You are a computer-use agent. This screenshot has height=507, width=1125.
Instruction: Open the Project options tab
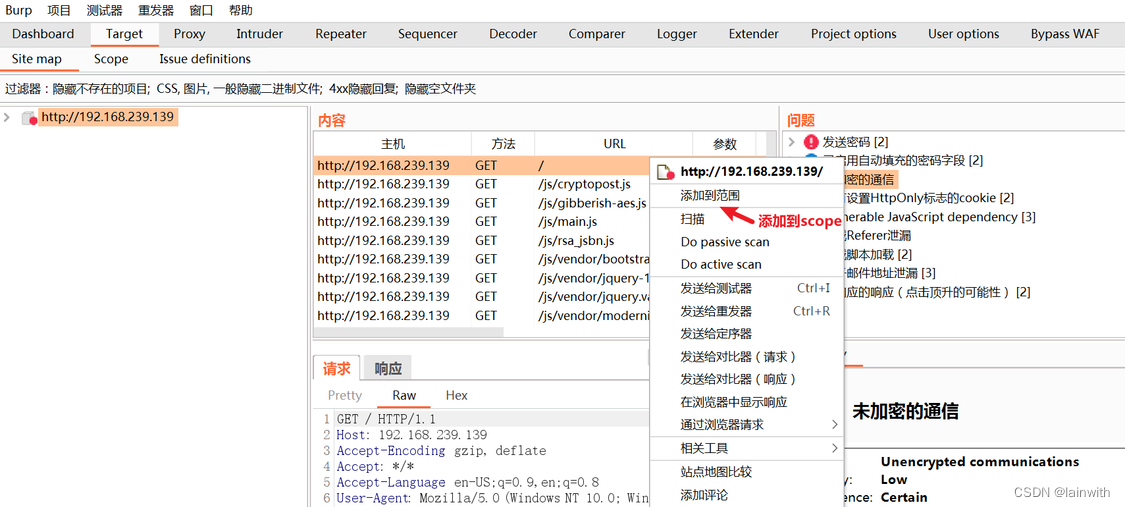coord(854,34)
